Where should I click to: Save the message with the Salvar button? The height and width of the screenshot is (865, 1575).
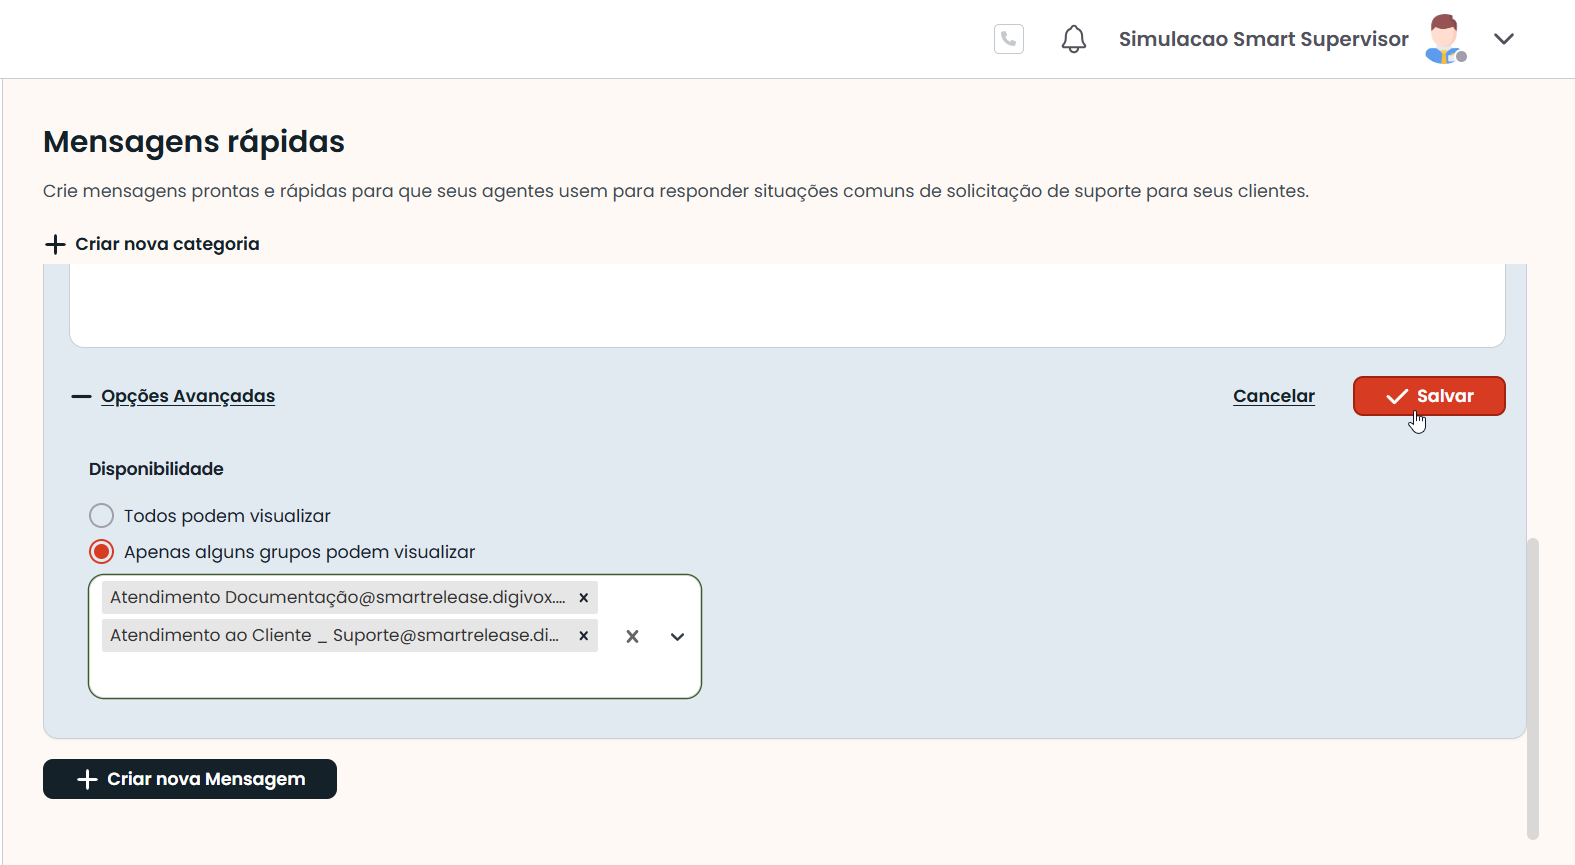click(1428, 396)
